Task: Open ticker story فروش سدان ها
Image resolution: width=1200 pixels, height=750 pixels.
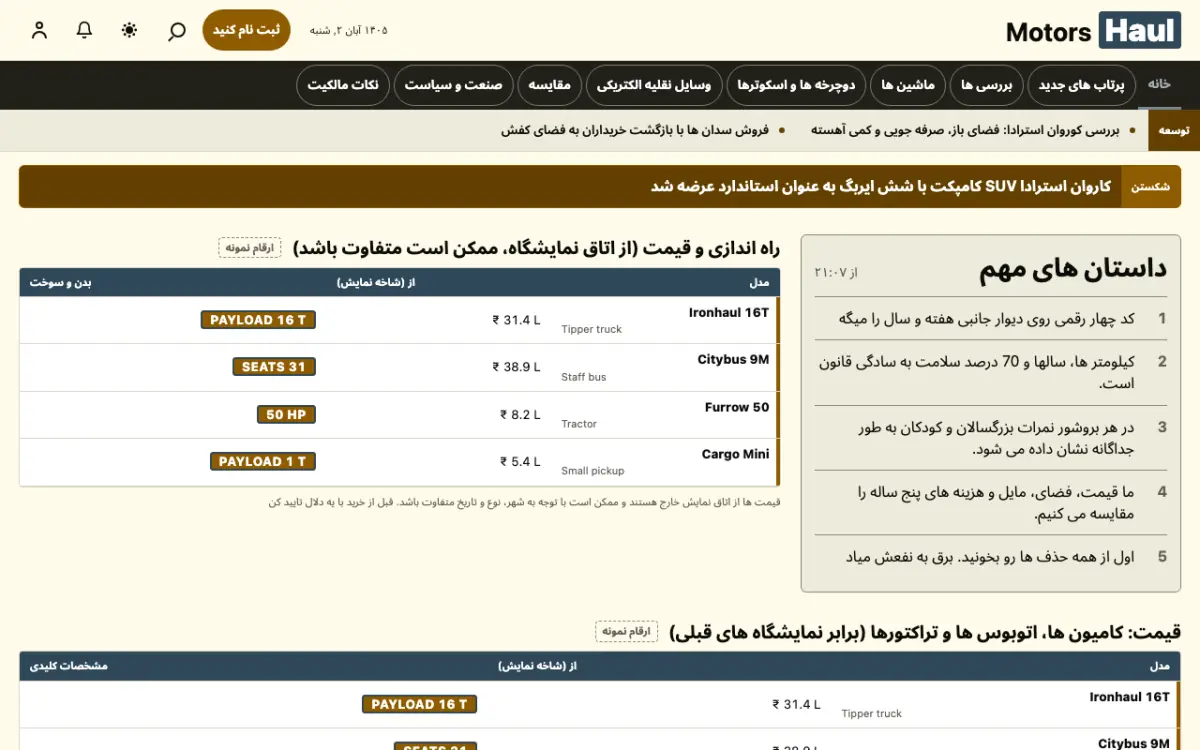Action: tap(634, 130)
